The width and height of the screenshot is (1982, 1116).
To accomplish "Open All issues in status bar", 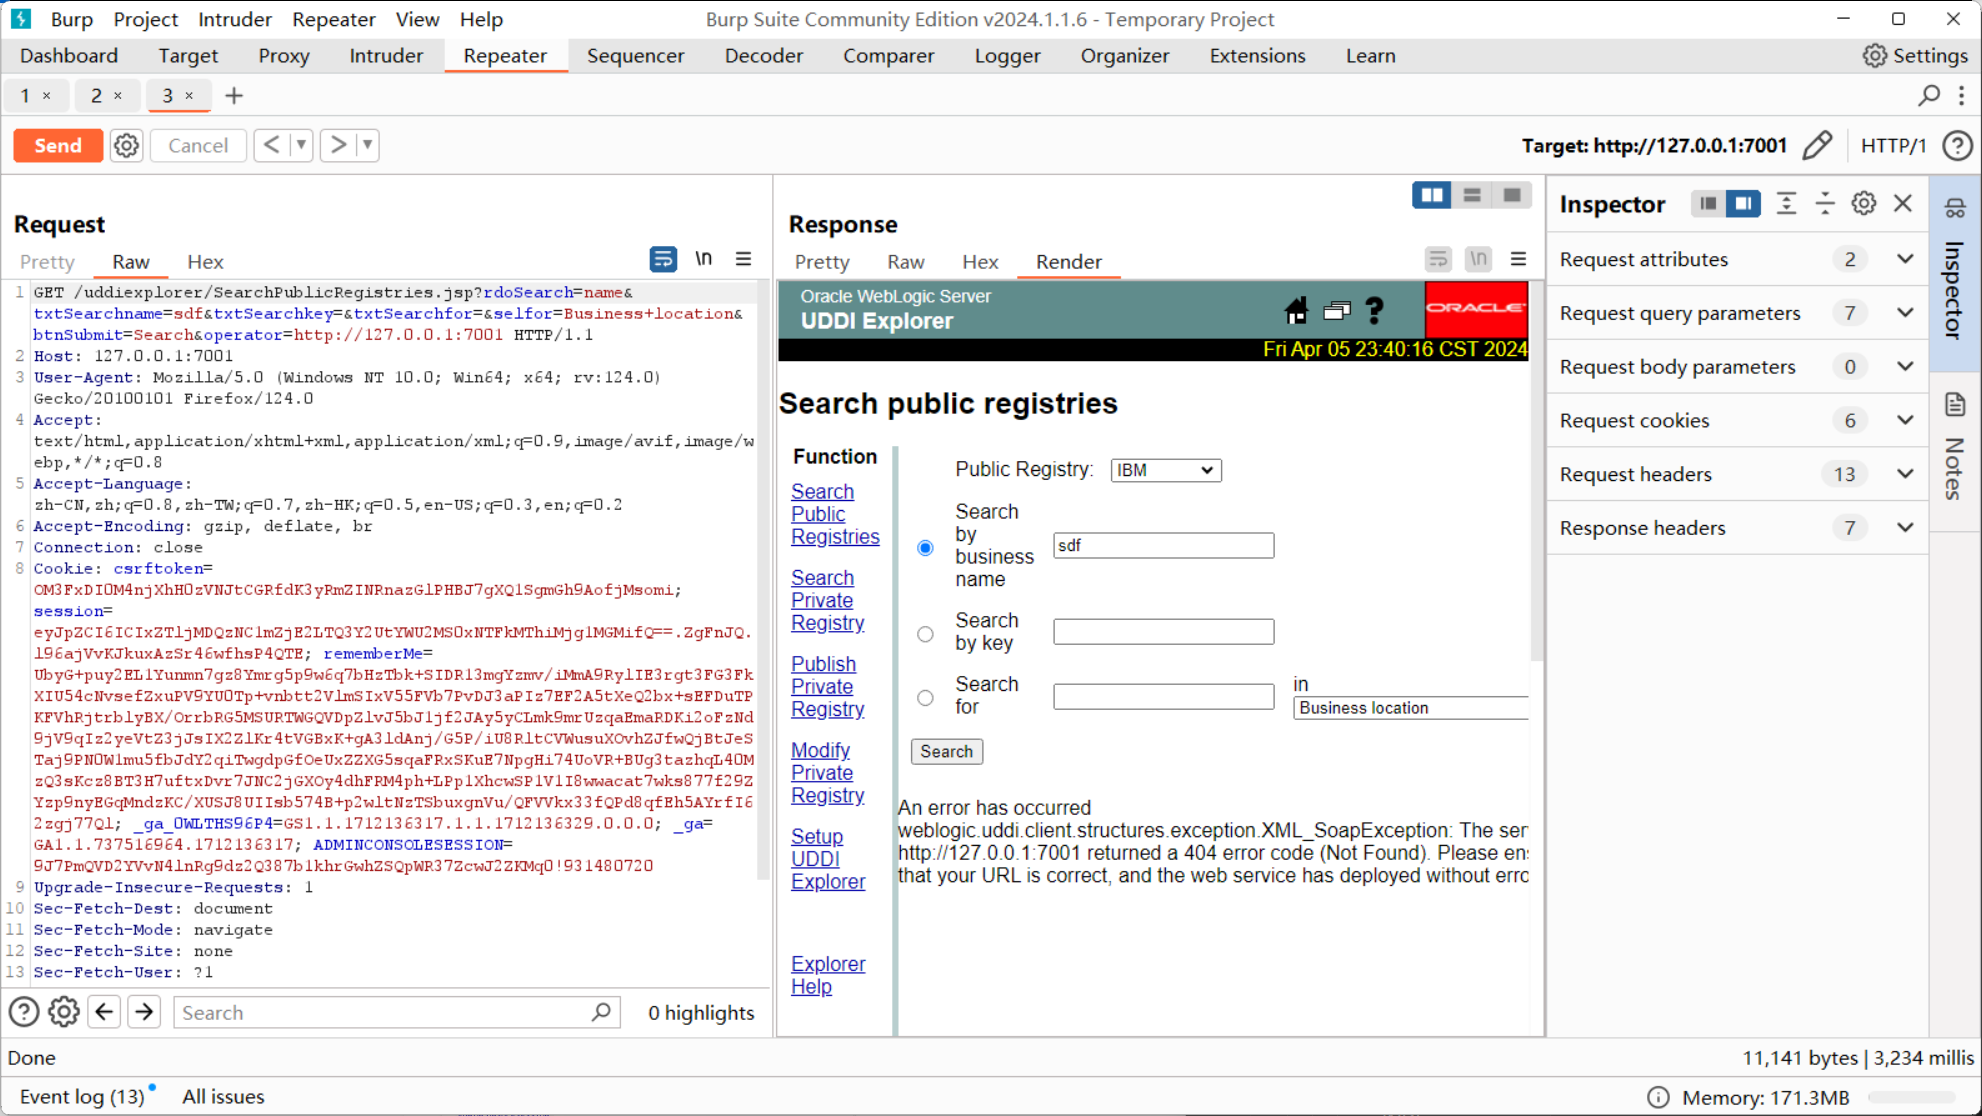I will coord(223,1097).
